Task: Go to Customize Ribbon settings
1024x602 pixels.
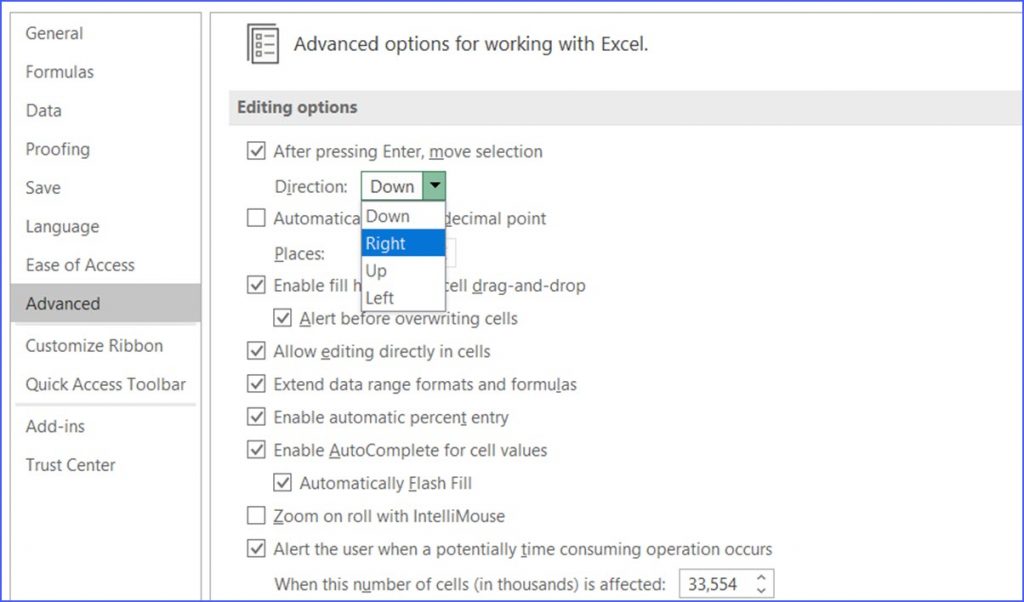Action: pos(94,346)
